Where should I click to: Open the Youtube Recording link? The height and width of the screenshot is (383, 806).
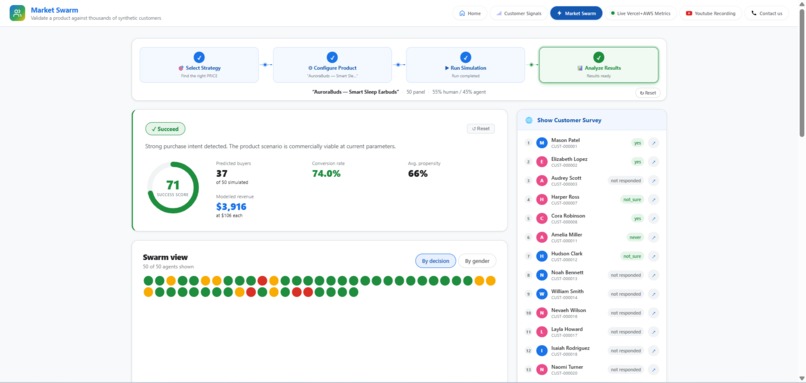pos(710,13)
